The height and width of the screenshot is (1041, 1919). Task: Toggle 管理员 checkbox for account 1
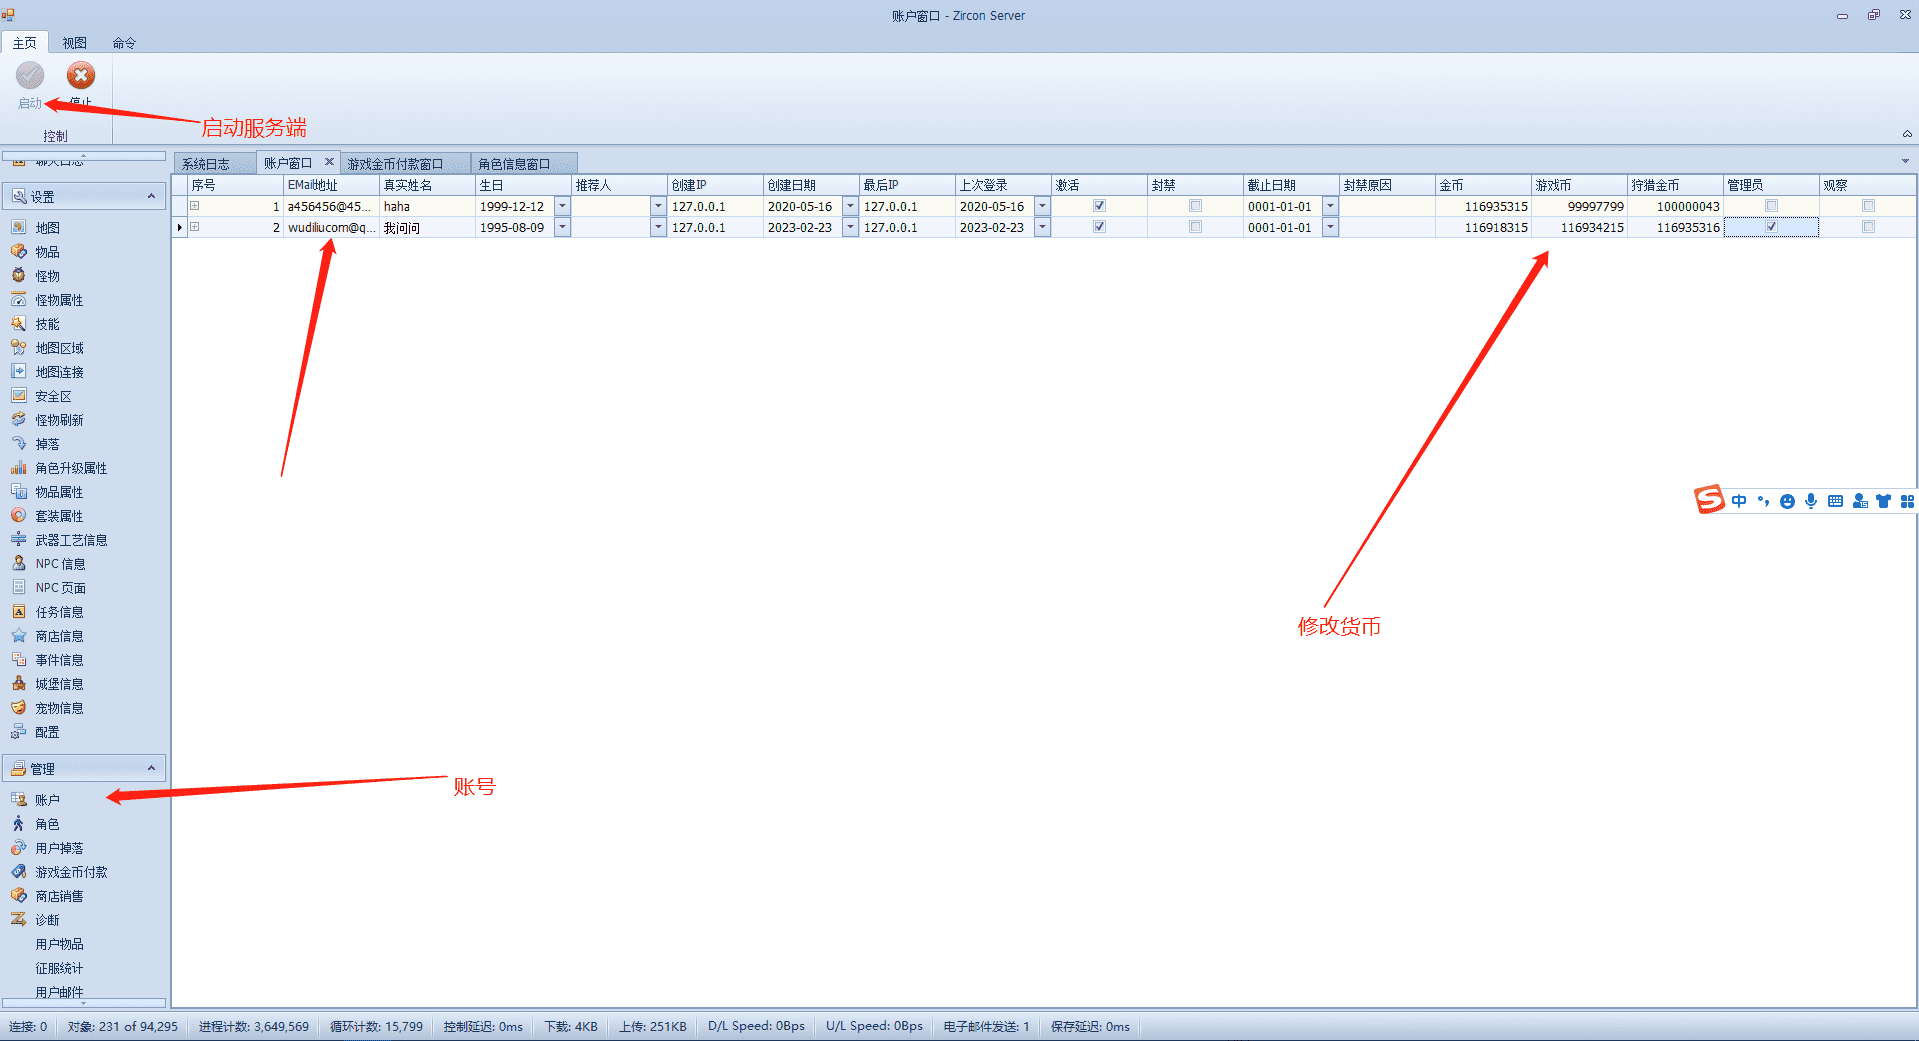[1771, 206]
